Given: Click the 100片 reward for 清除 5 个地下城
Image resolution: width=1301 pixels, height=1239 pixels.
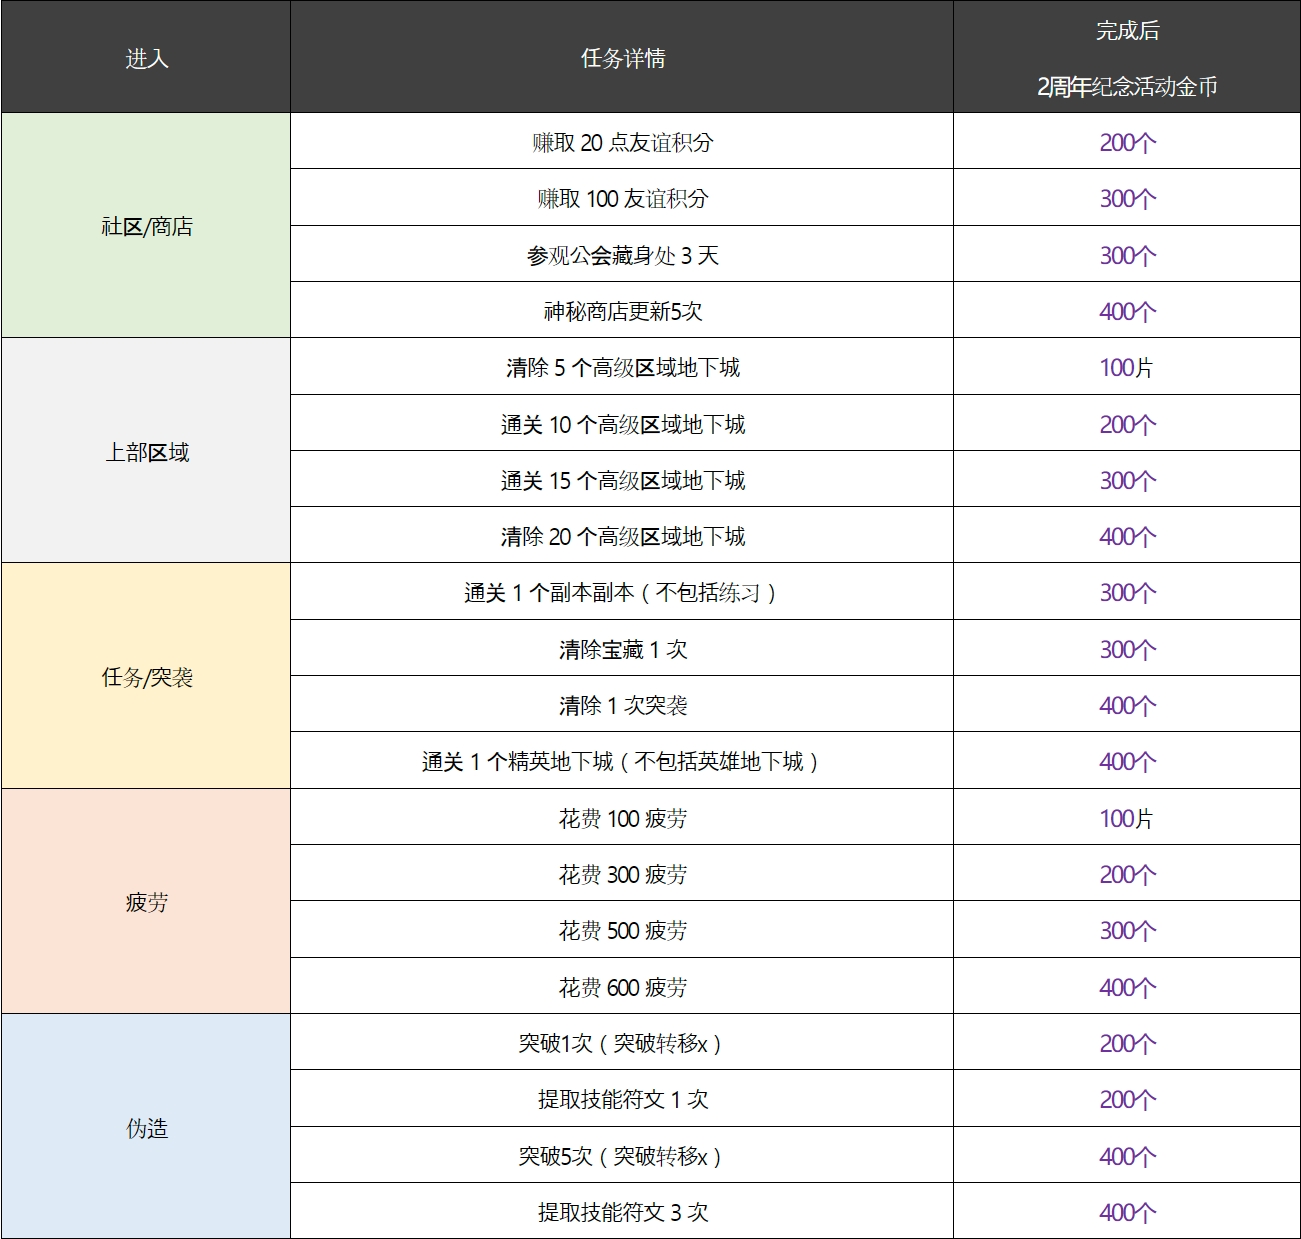Looking at the screenshot, I should [x=1126, y=367].
